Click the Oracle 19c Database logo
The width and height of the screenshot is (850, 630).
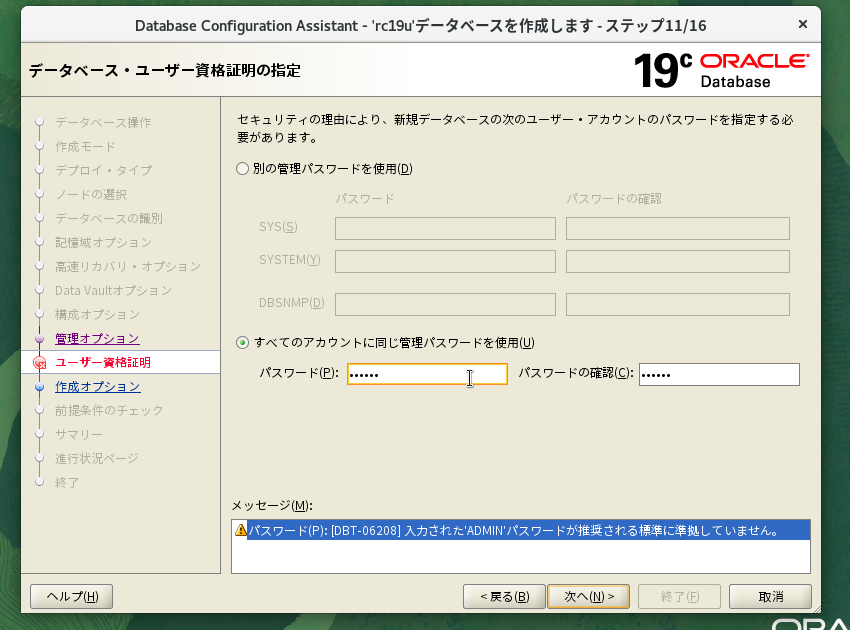tap(722, 70)
